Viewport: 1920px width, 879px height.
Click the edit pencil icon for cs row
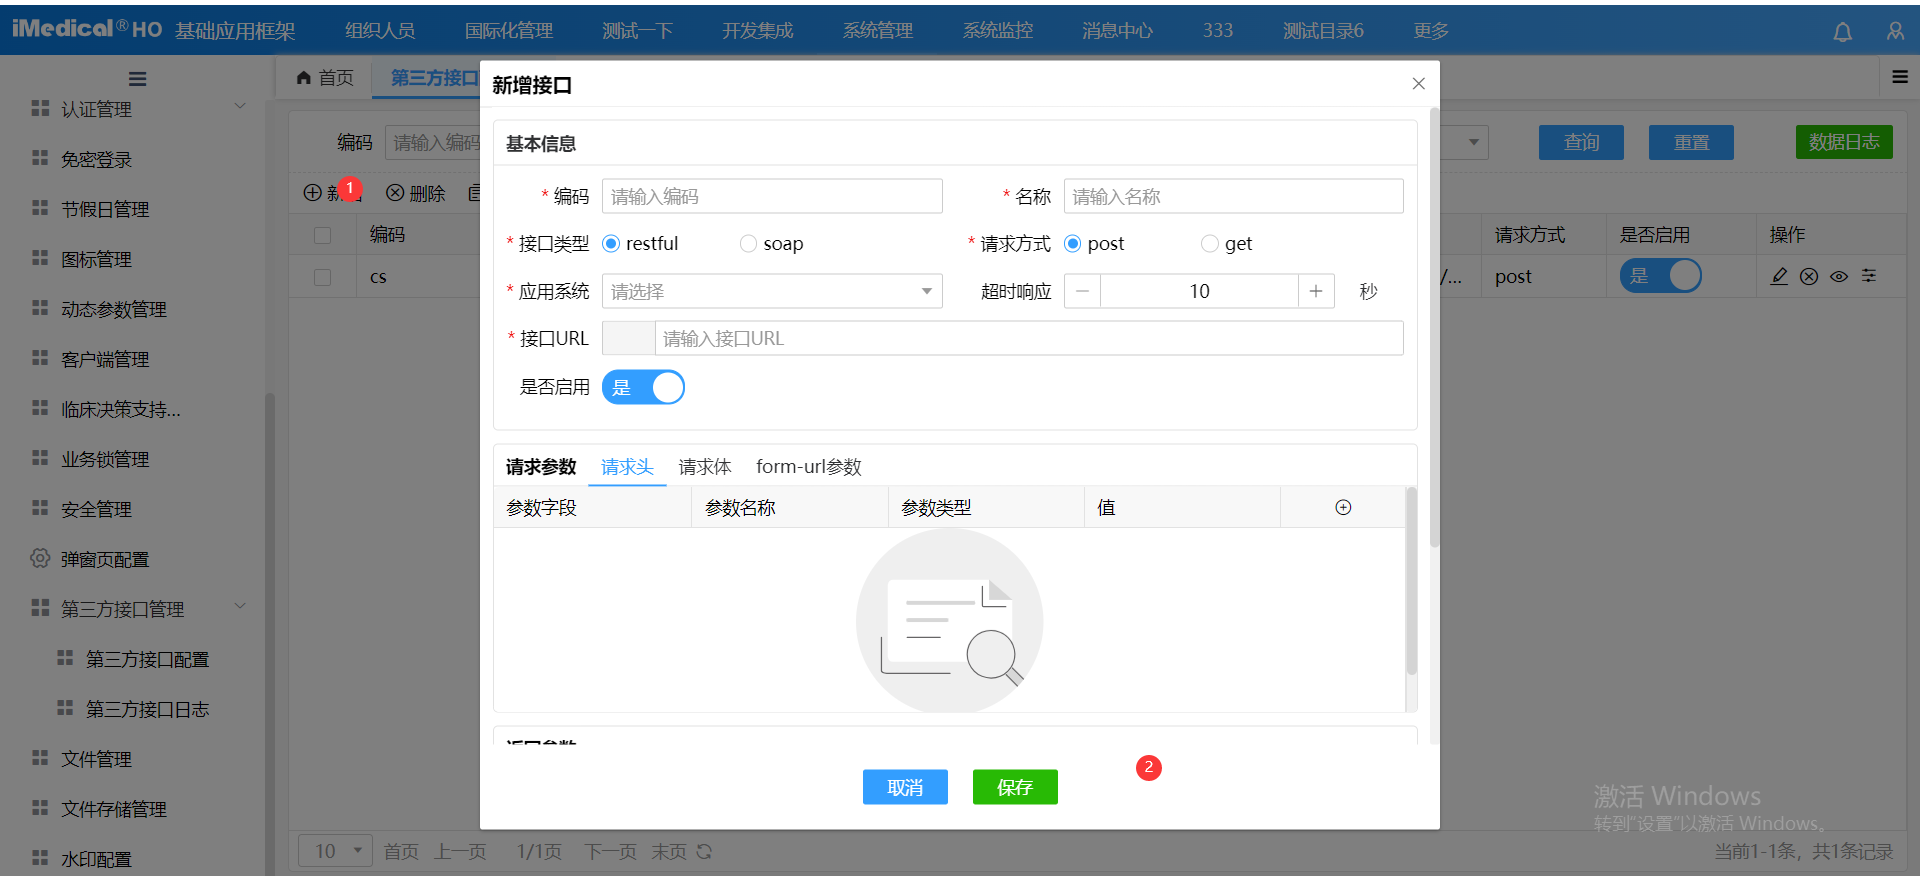coord(1779,276)
